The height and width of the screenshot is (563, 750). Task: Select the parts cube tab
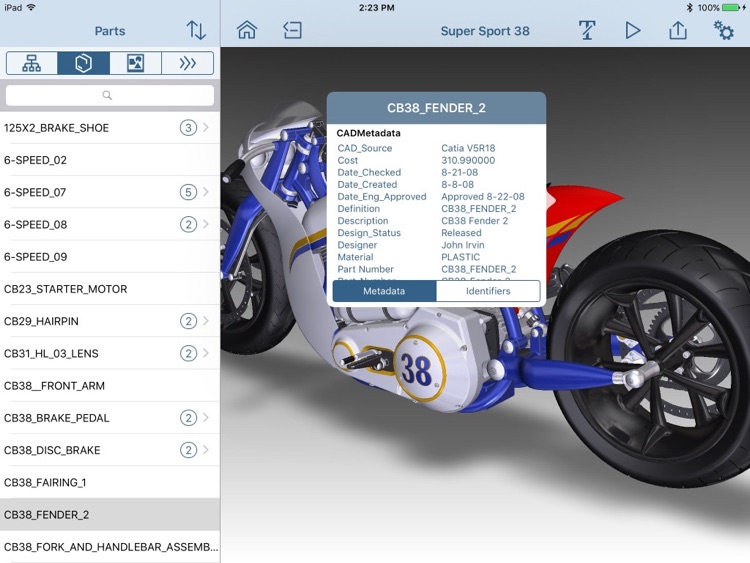(83, 63)
